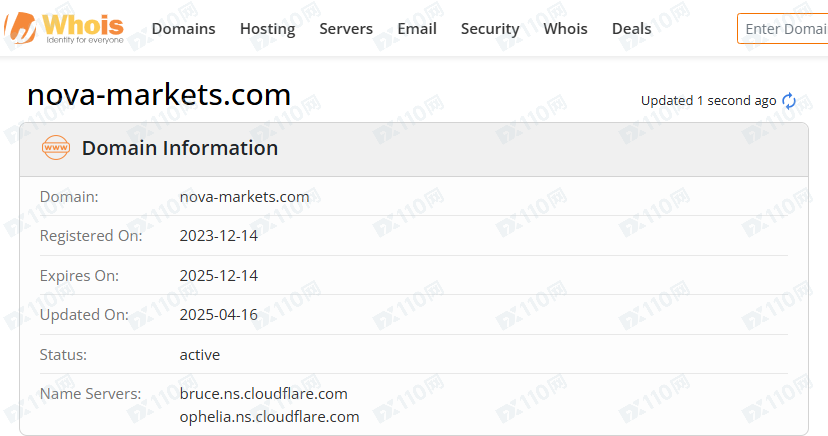Click the Enter Domain search field
Viewport: 828px width, 436px height.
pos(784,29)
